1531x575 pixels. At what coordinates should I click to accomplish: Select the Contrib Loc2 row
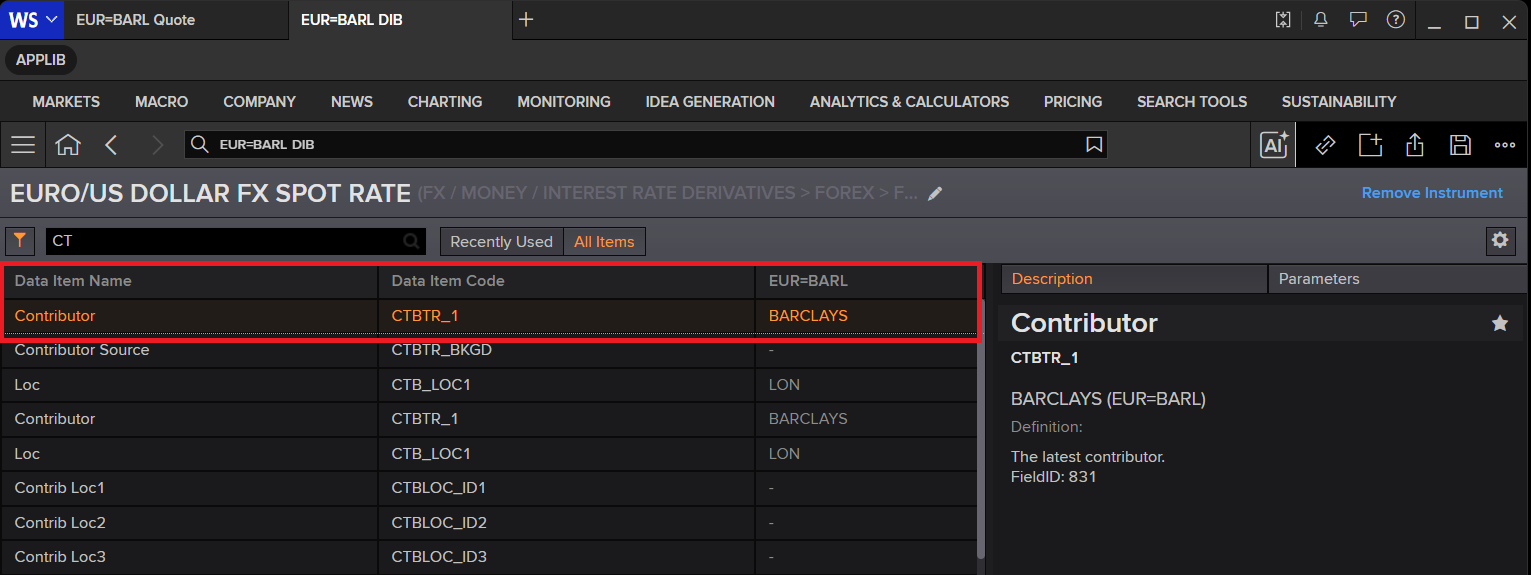tap(490, 523)
